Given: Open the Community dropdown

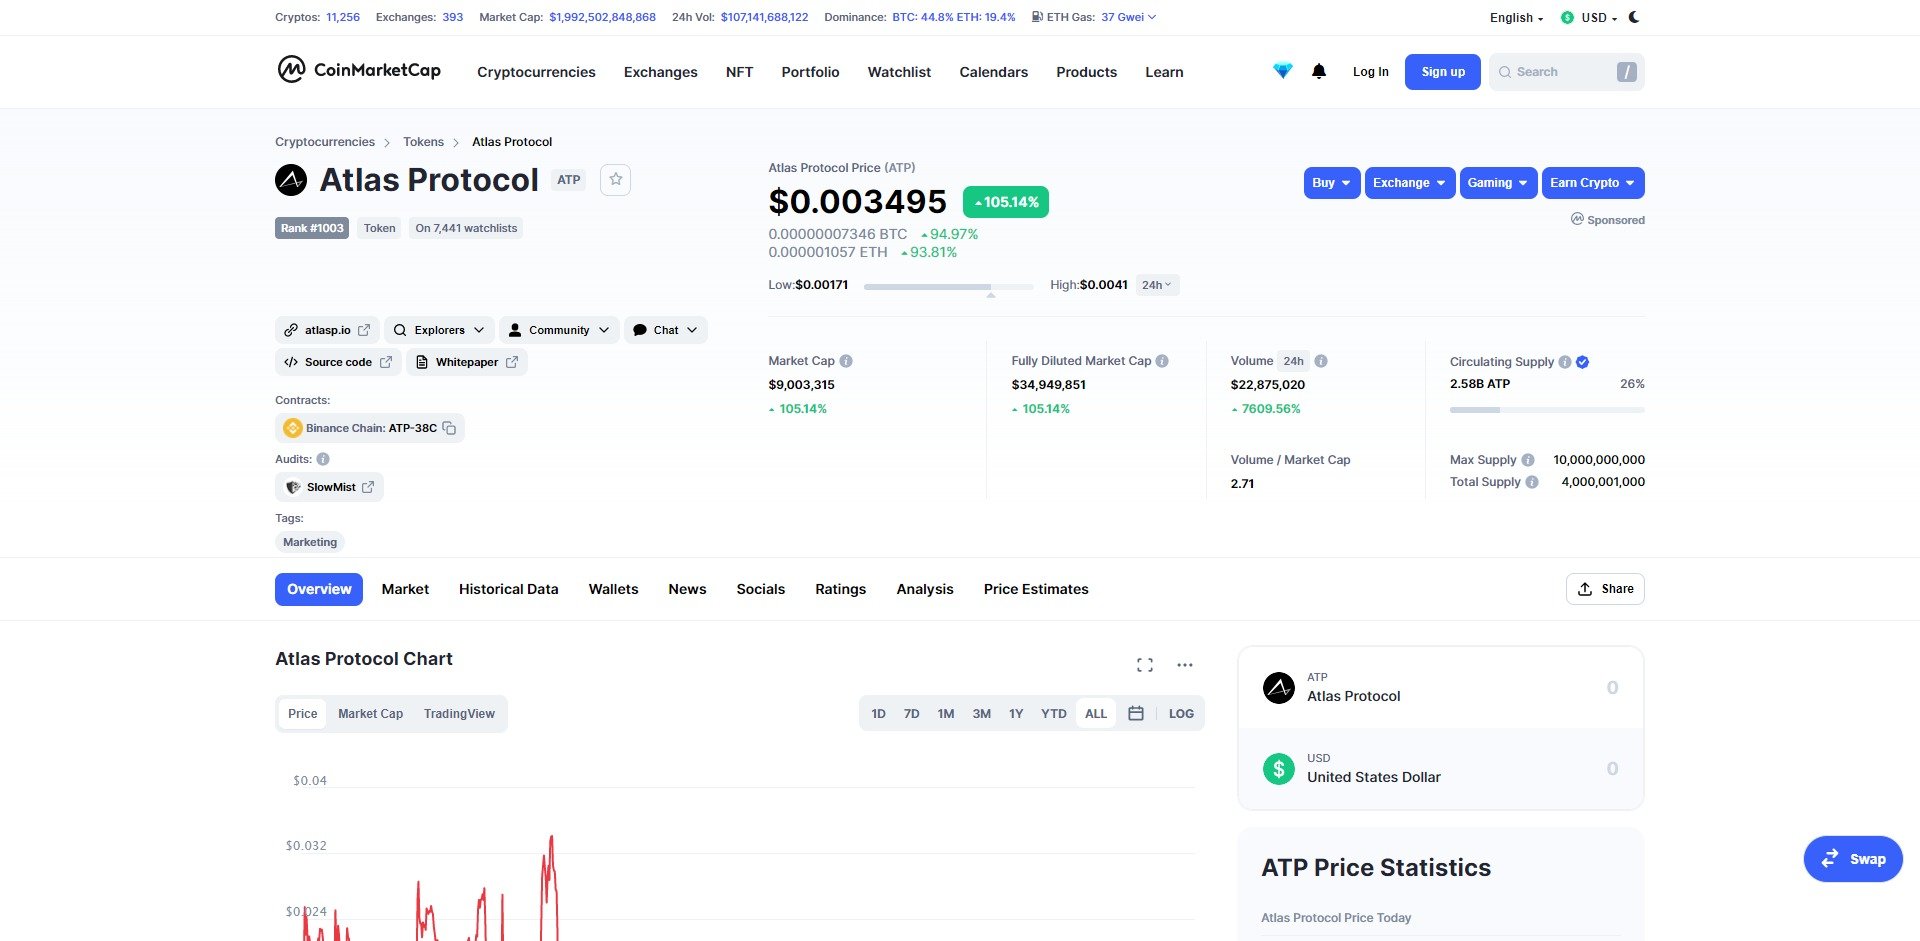Looking at the screenshot, I should (559, 330).
